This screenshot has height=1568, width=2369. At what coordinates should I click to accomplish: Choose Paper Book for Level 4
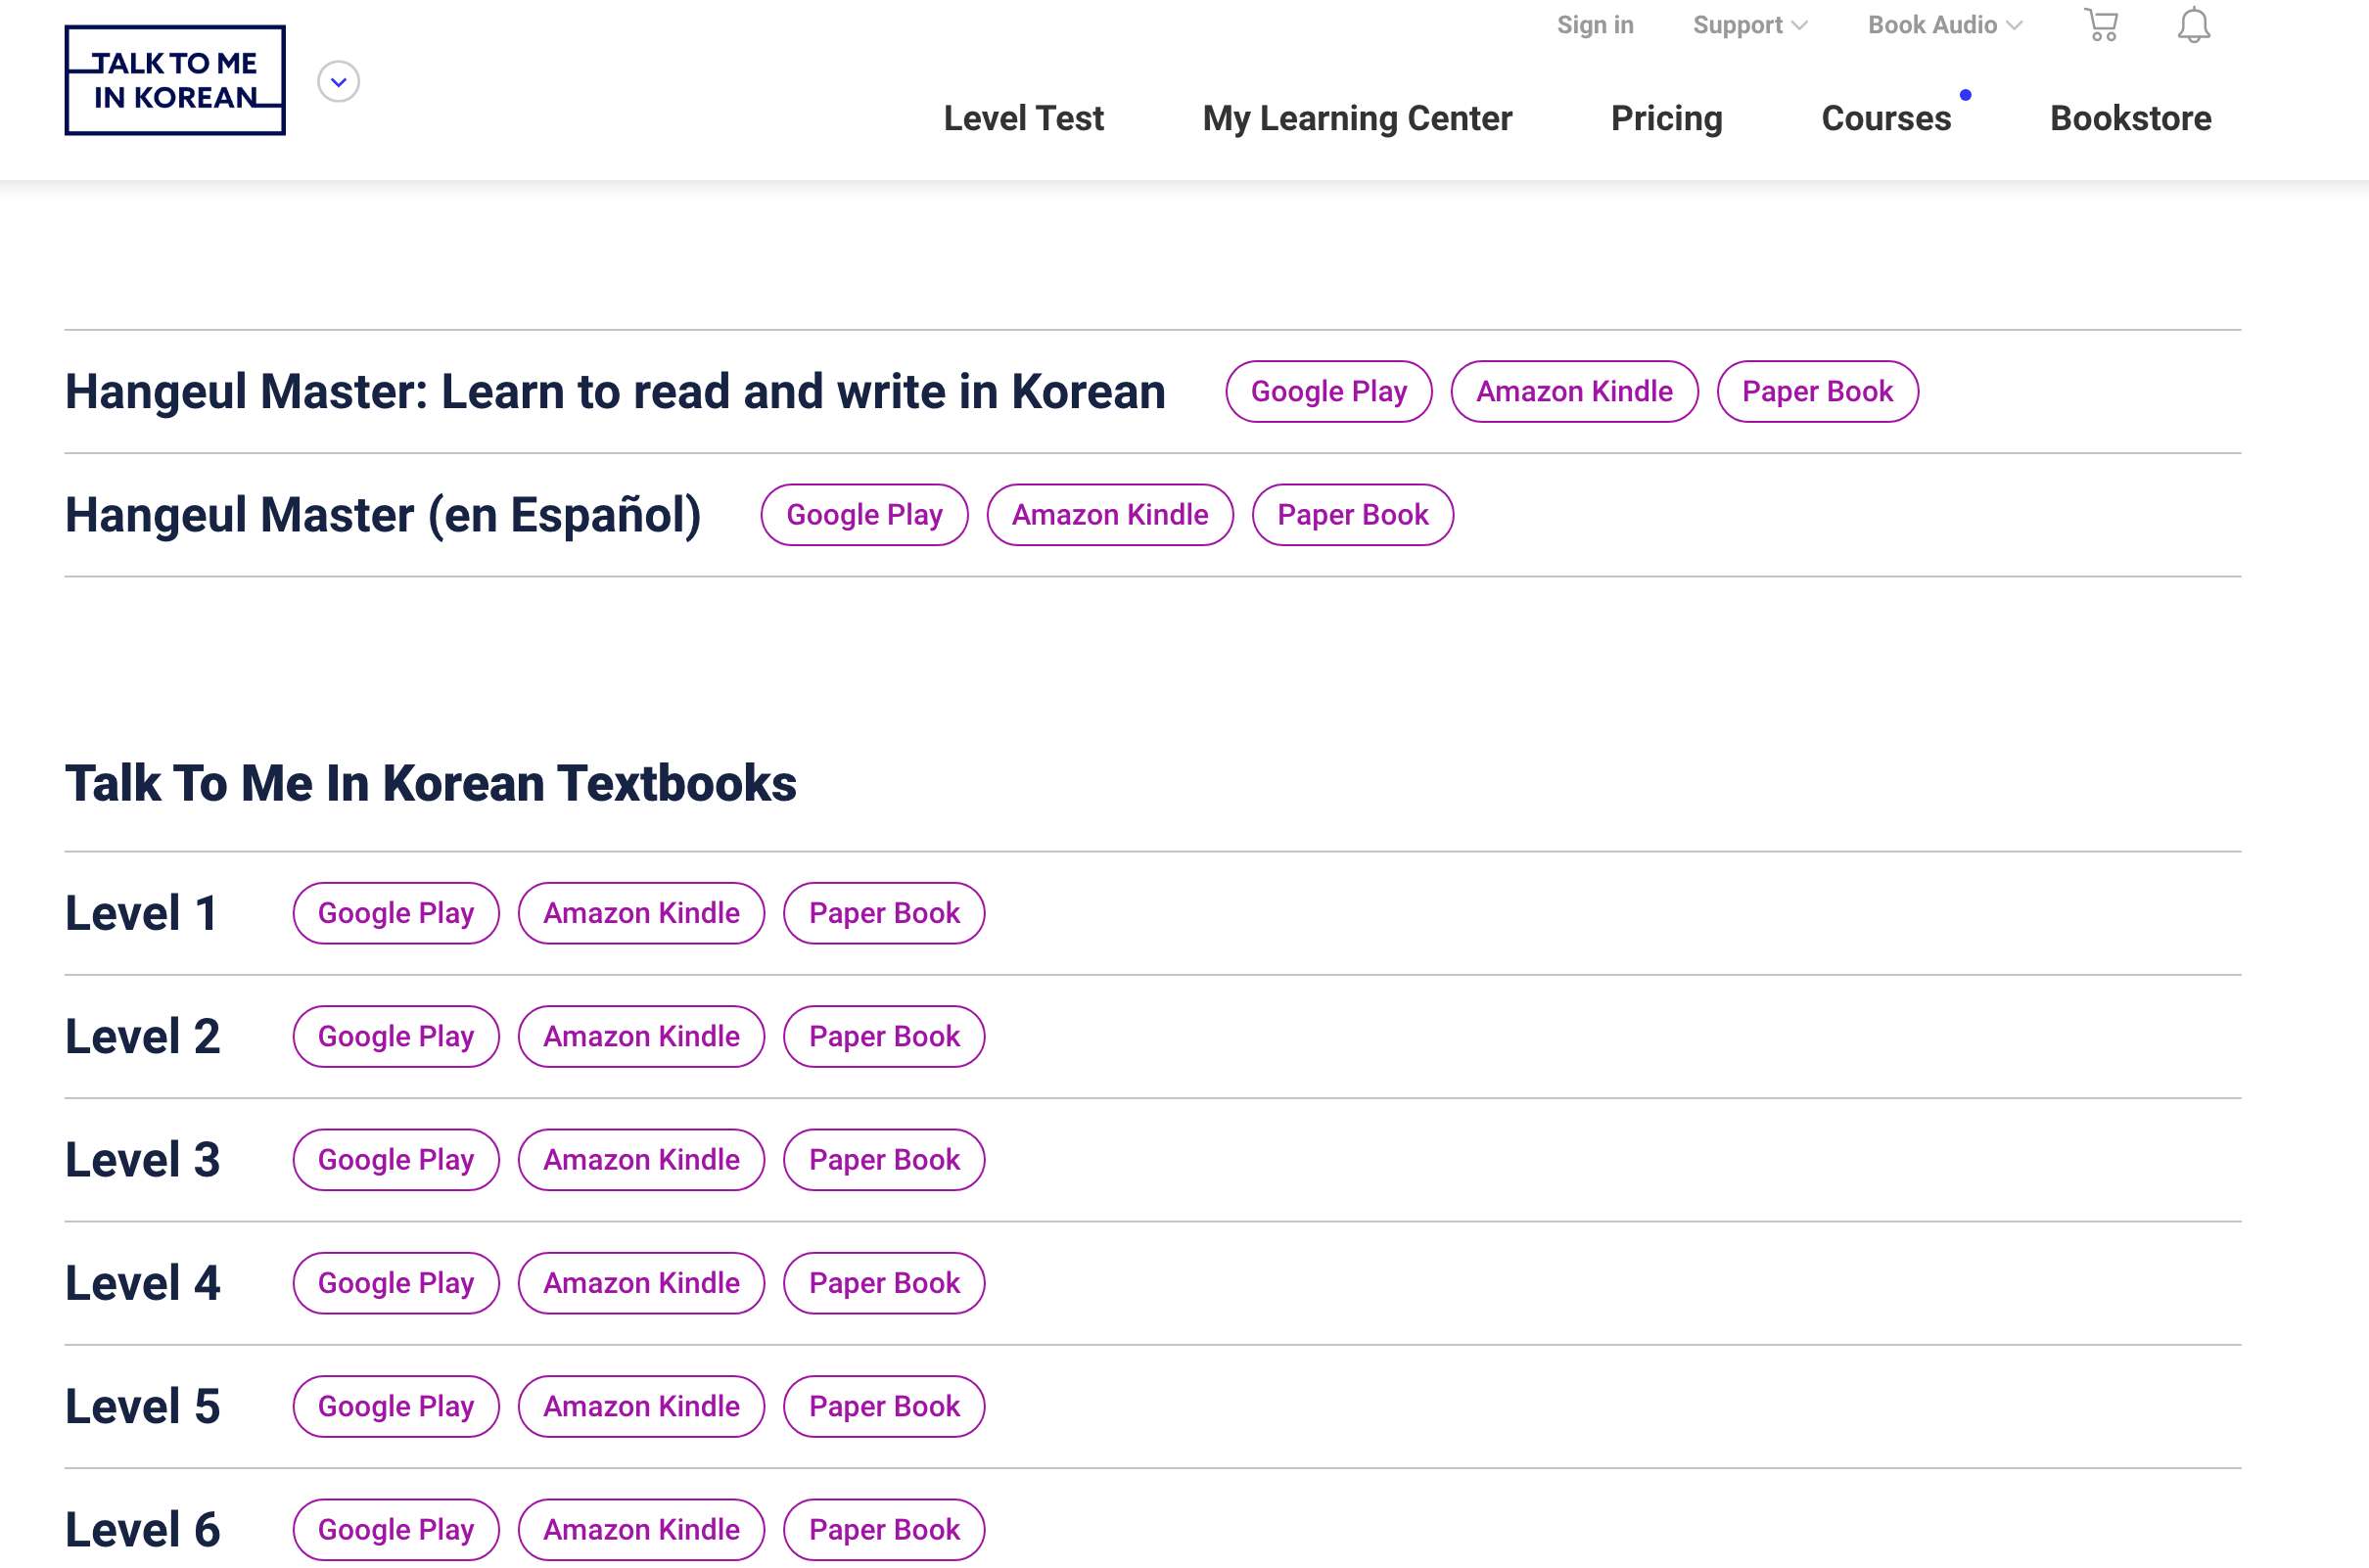(x=884, y=1283)
